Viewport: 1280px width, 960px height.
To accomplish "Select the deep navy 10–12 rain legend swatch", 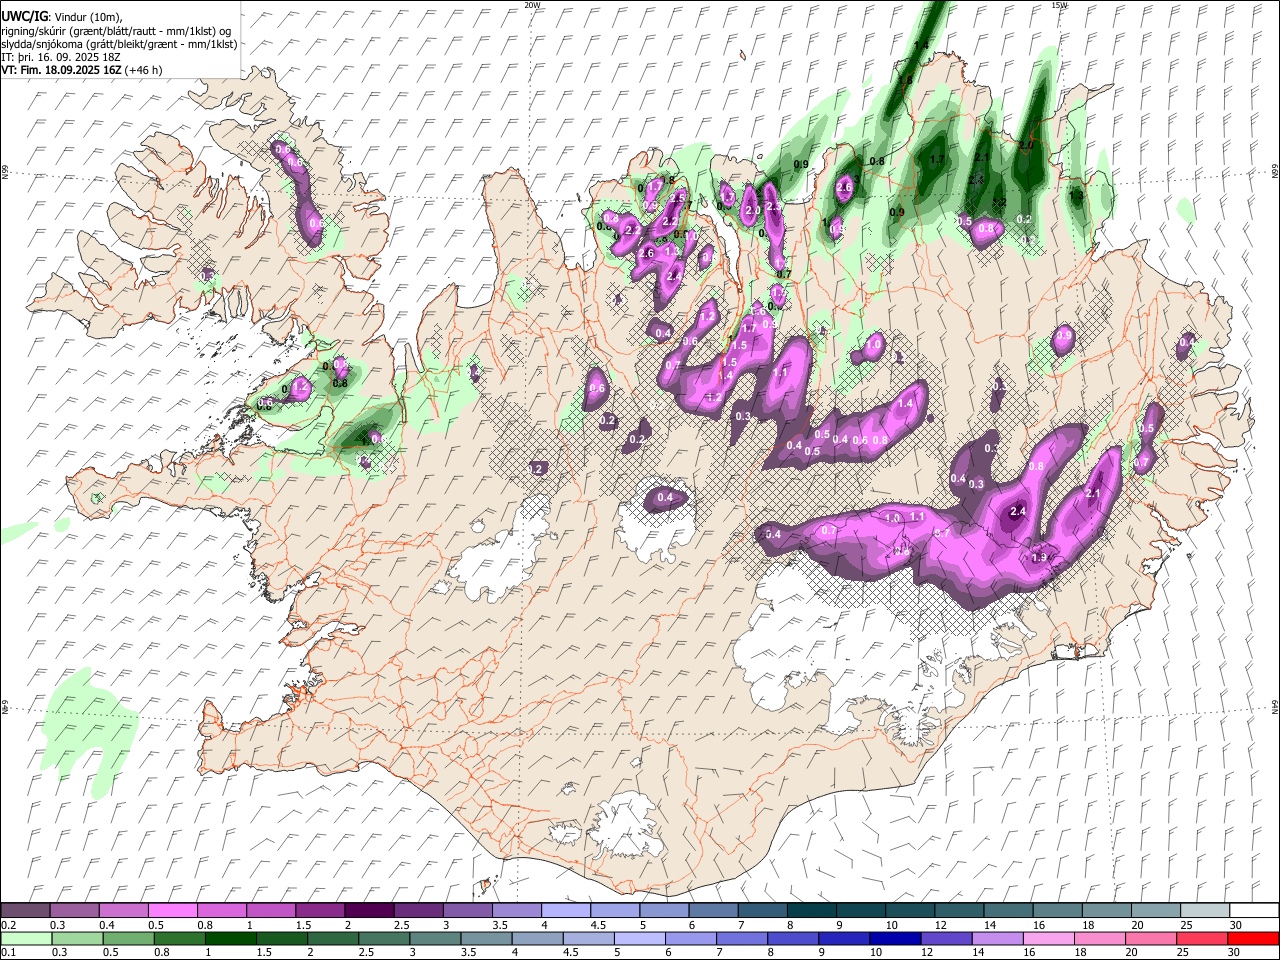I will coord(895,938).
